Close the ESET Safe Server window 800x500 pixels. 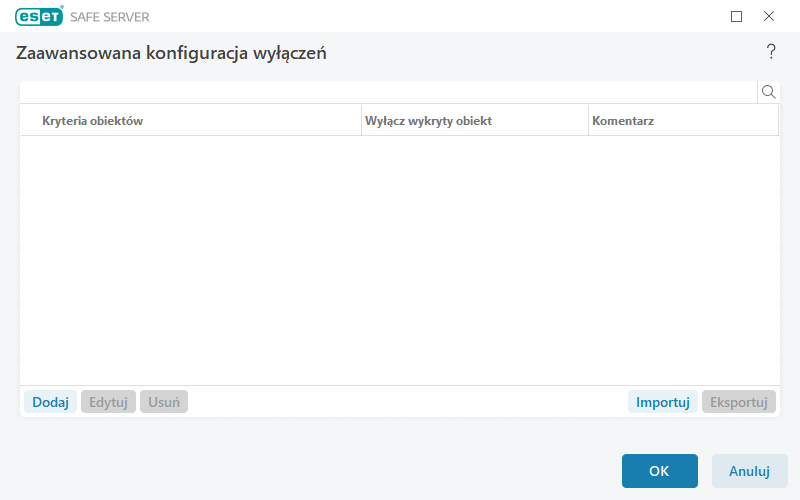pyautogui.click(x=769, y=16)
